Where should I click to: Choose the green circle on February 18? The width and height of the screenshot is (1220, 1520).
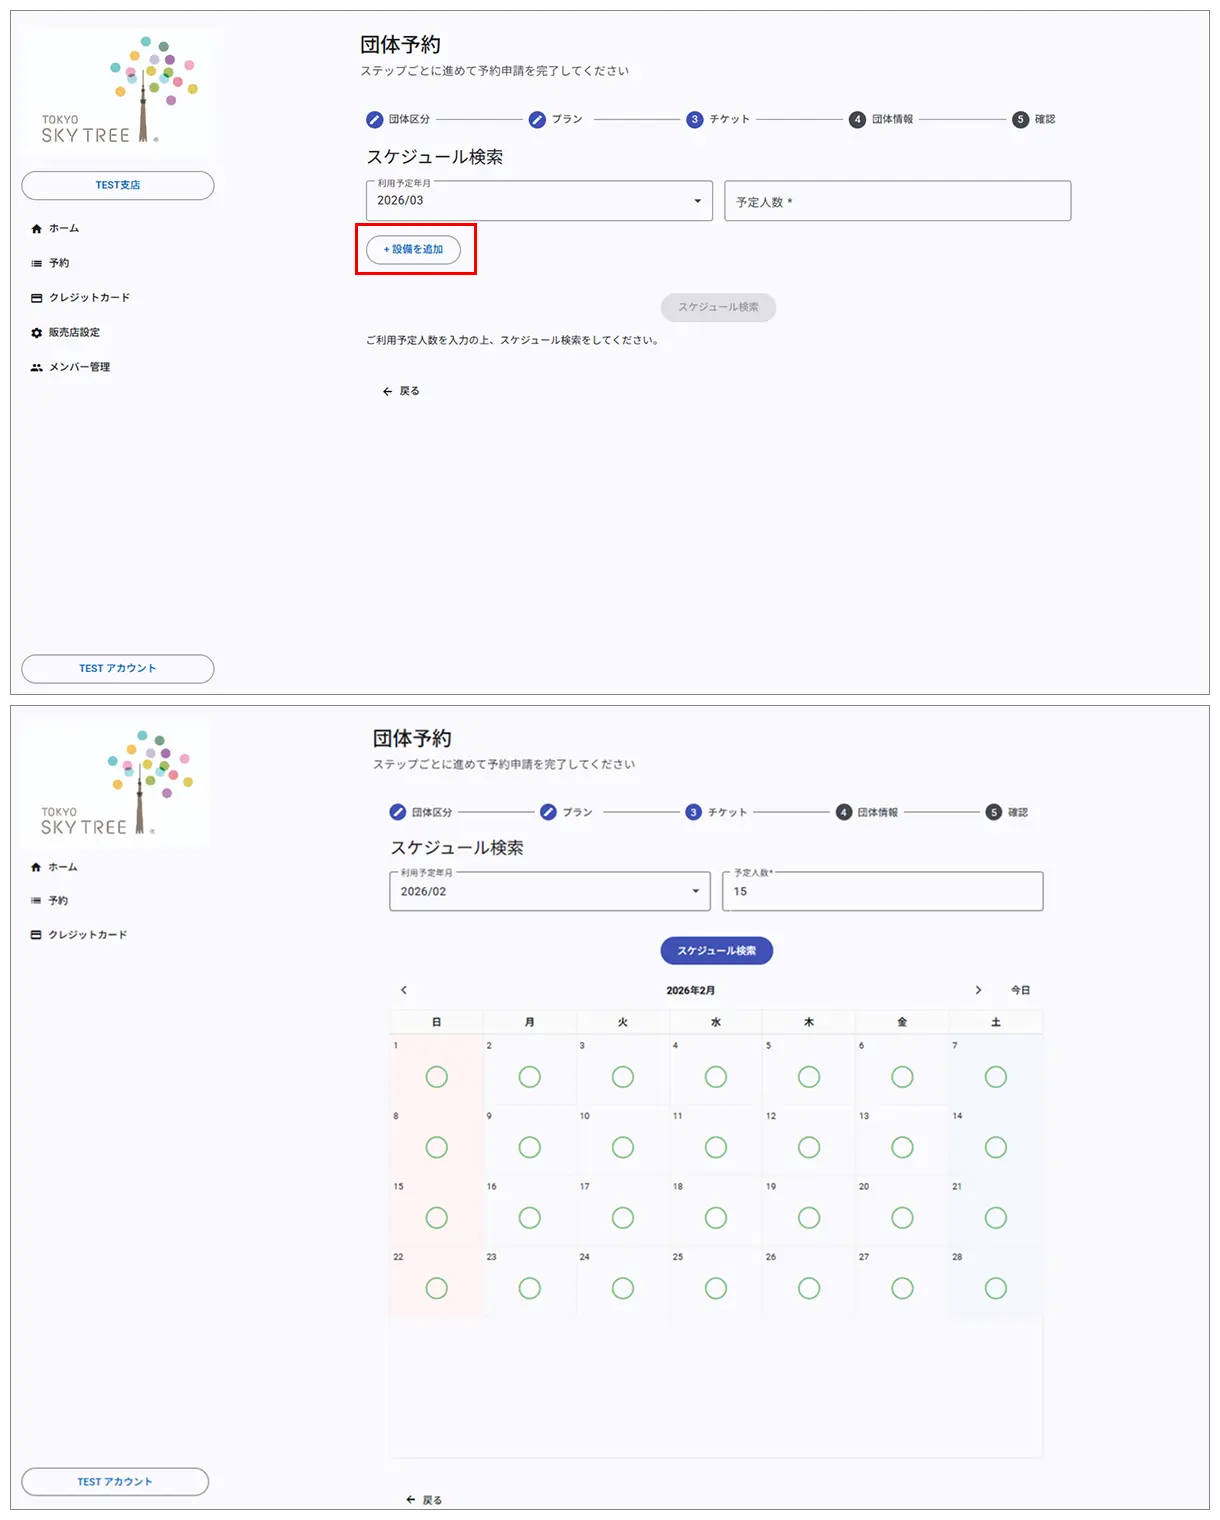tap(716, 1218)
